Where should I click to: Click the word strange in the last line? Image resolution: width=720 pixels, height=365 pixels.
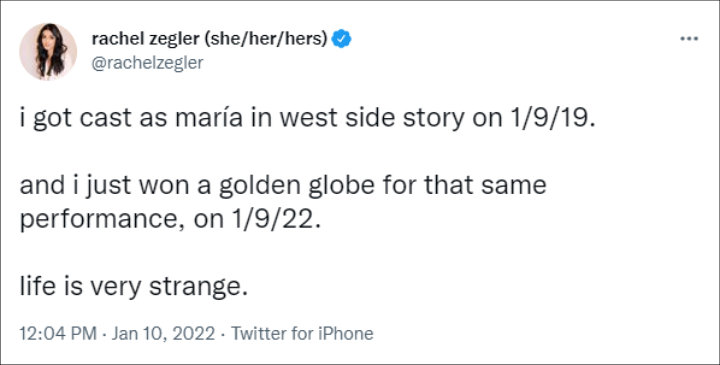[x=195, y=289]
